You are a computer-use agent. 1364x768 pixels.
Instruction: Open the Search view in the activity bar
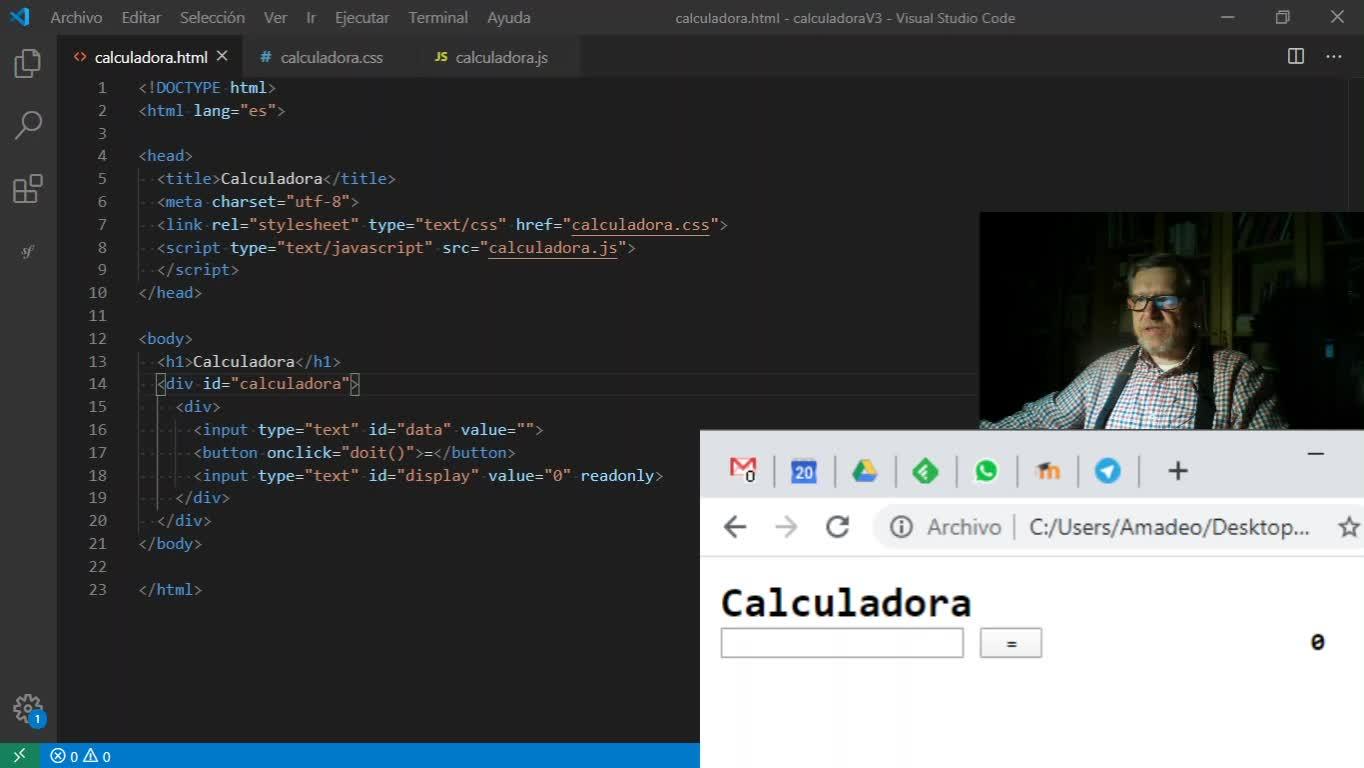[x=28, y=125]
